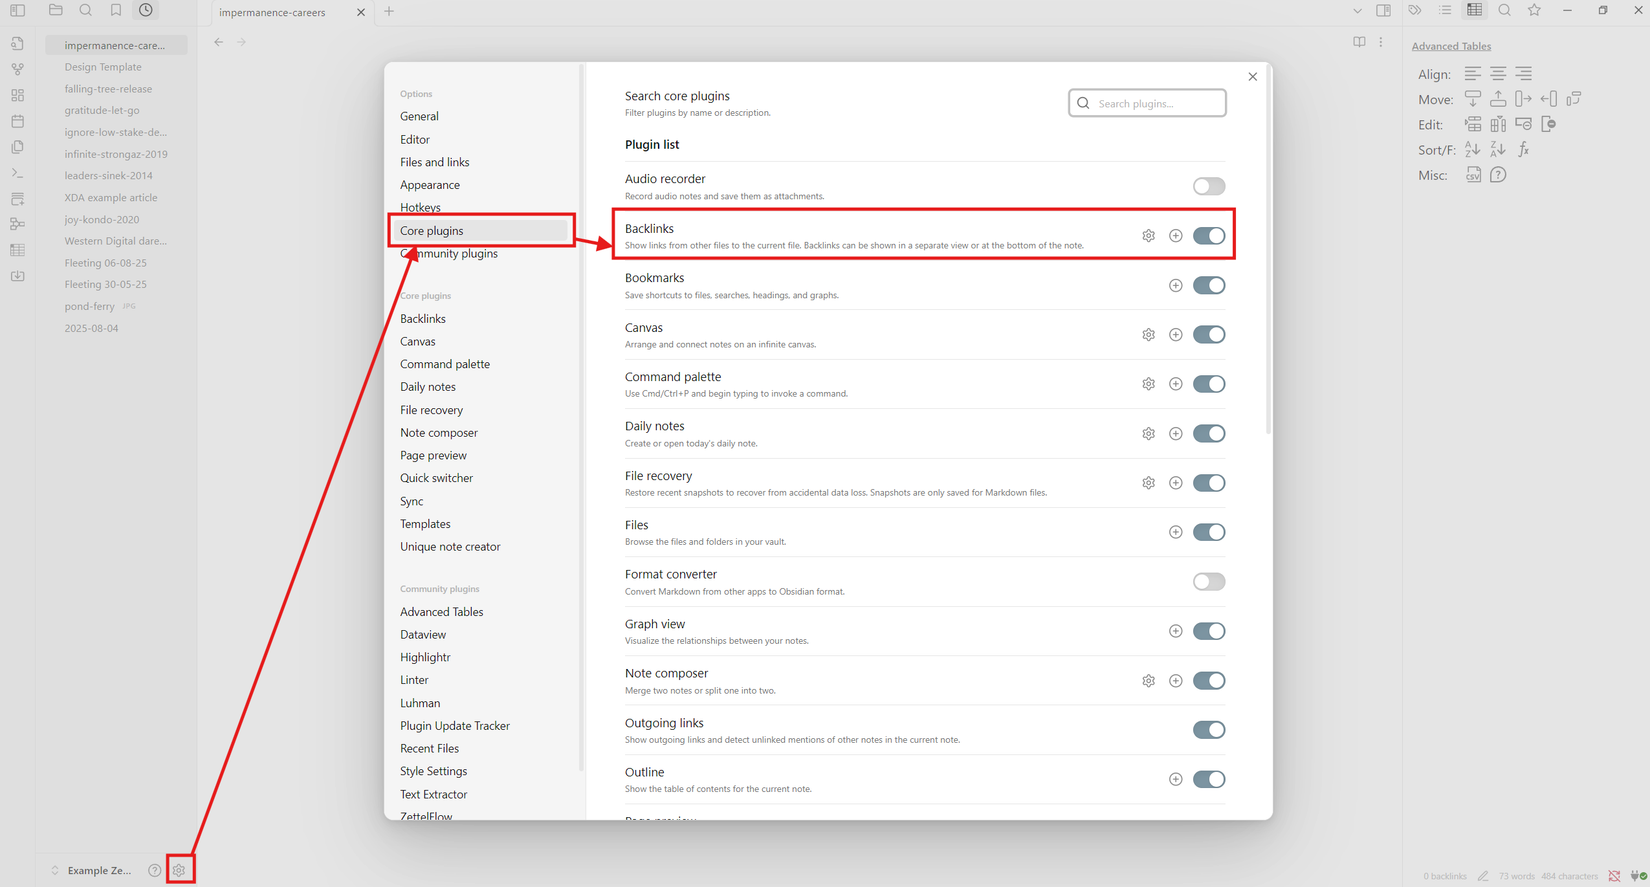The width and height of the screenshot is (1650, 887).
Task: Open the three-dot more options menu
Action: pos(1381,42)
